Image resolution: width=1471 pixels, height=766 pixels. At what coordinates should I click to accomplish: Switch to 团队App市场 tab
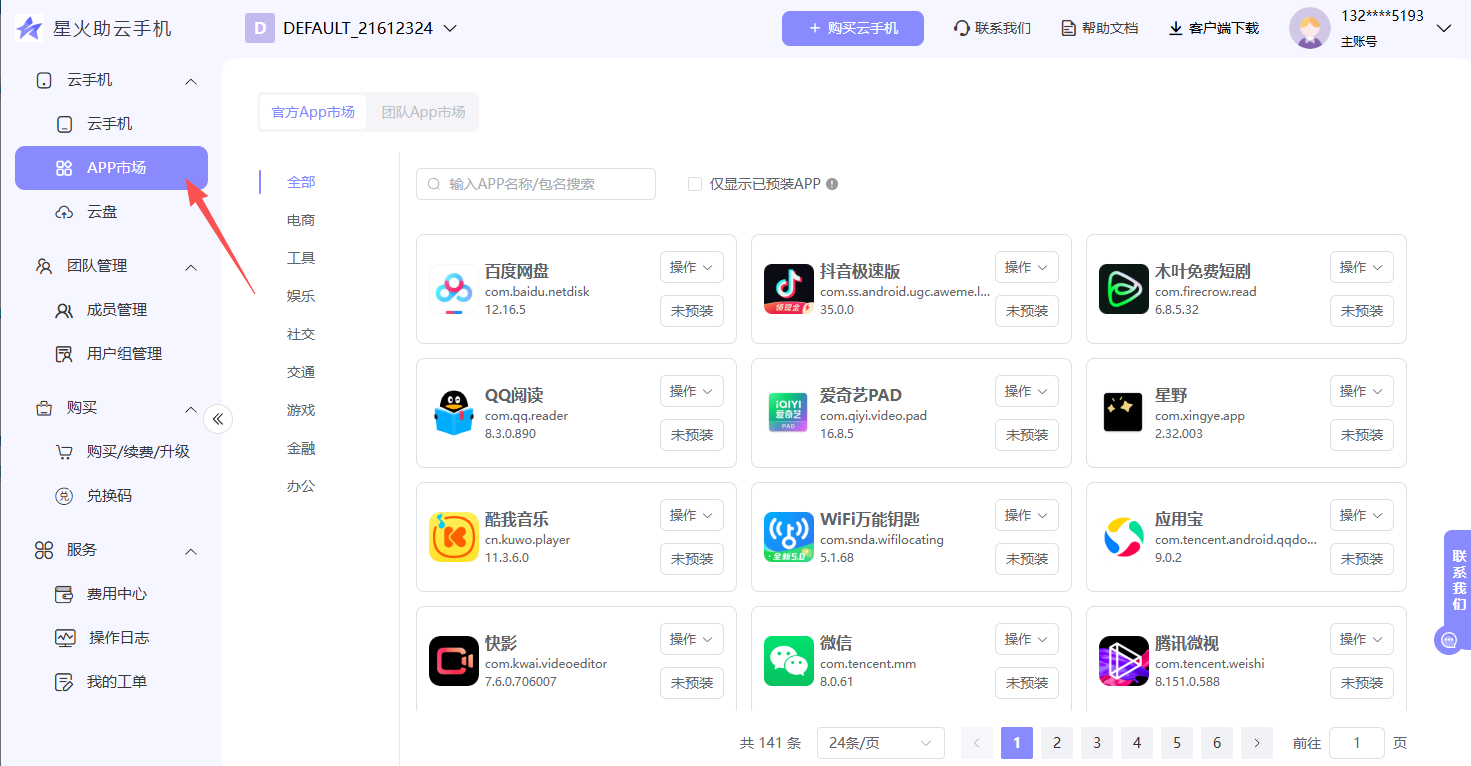point(423,112)
